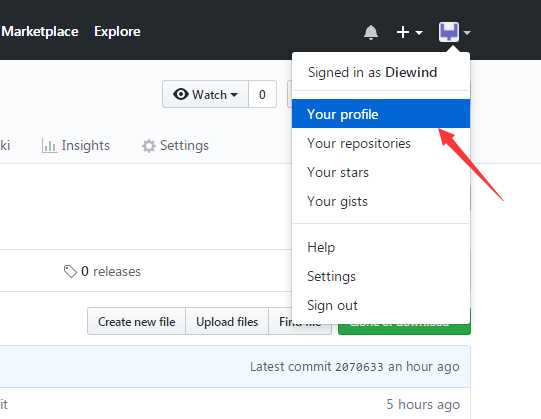This screenshot has width=541, height=419.
Task: Open the repository Settings tab
Action: [175, 146]
